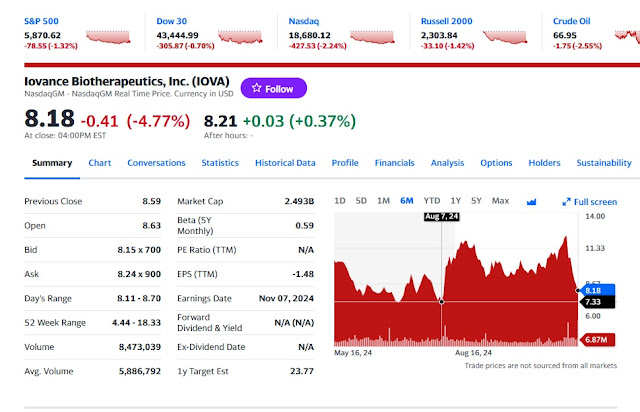The height and width of the screenshot is (412, 640).
Task: Click the Forward Dividend & Yield label
Action: coord(209,323)
